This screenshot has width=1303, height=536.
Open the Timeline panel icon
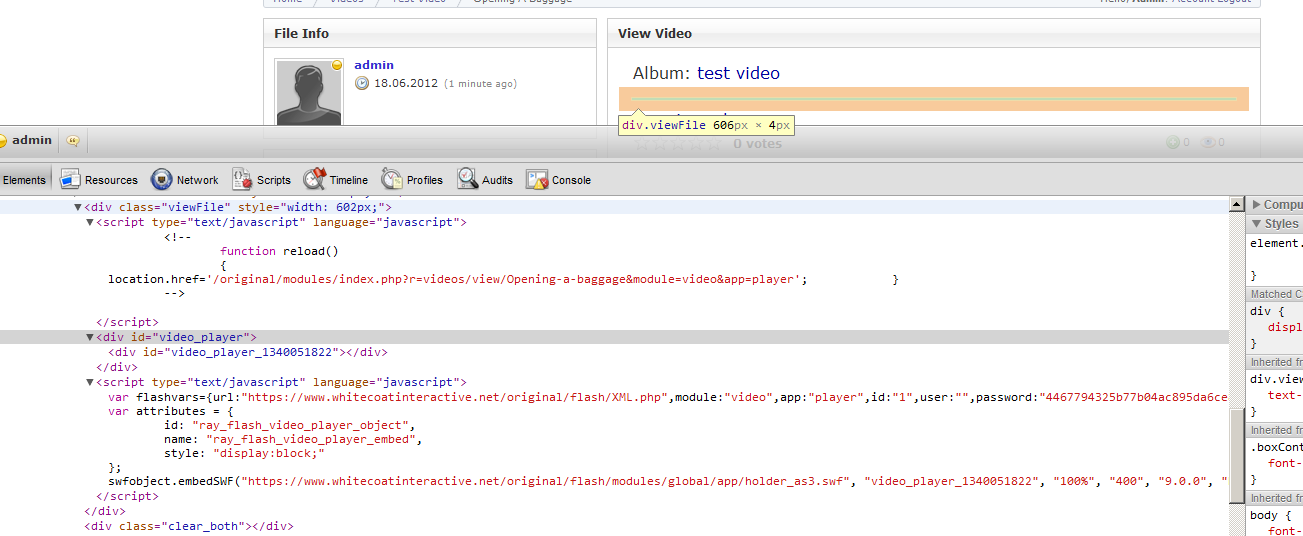[315, 180]
